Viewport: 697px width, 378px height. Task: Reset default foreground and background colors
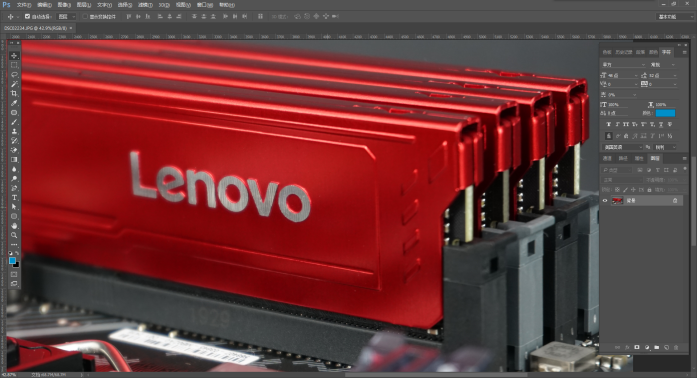click(11, 253)
